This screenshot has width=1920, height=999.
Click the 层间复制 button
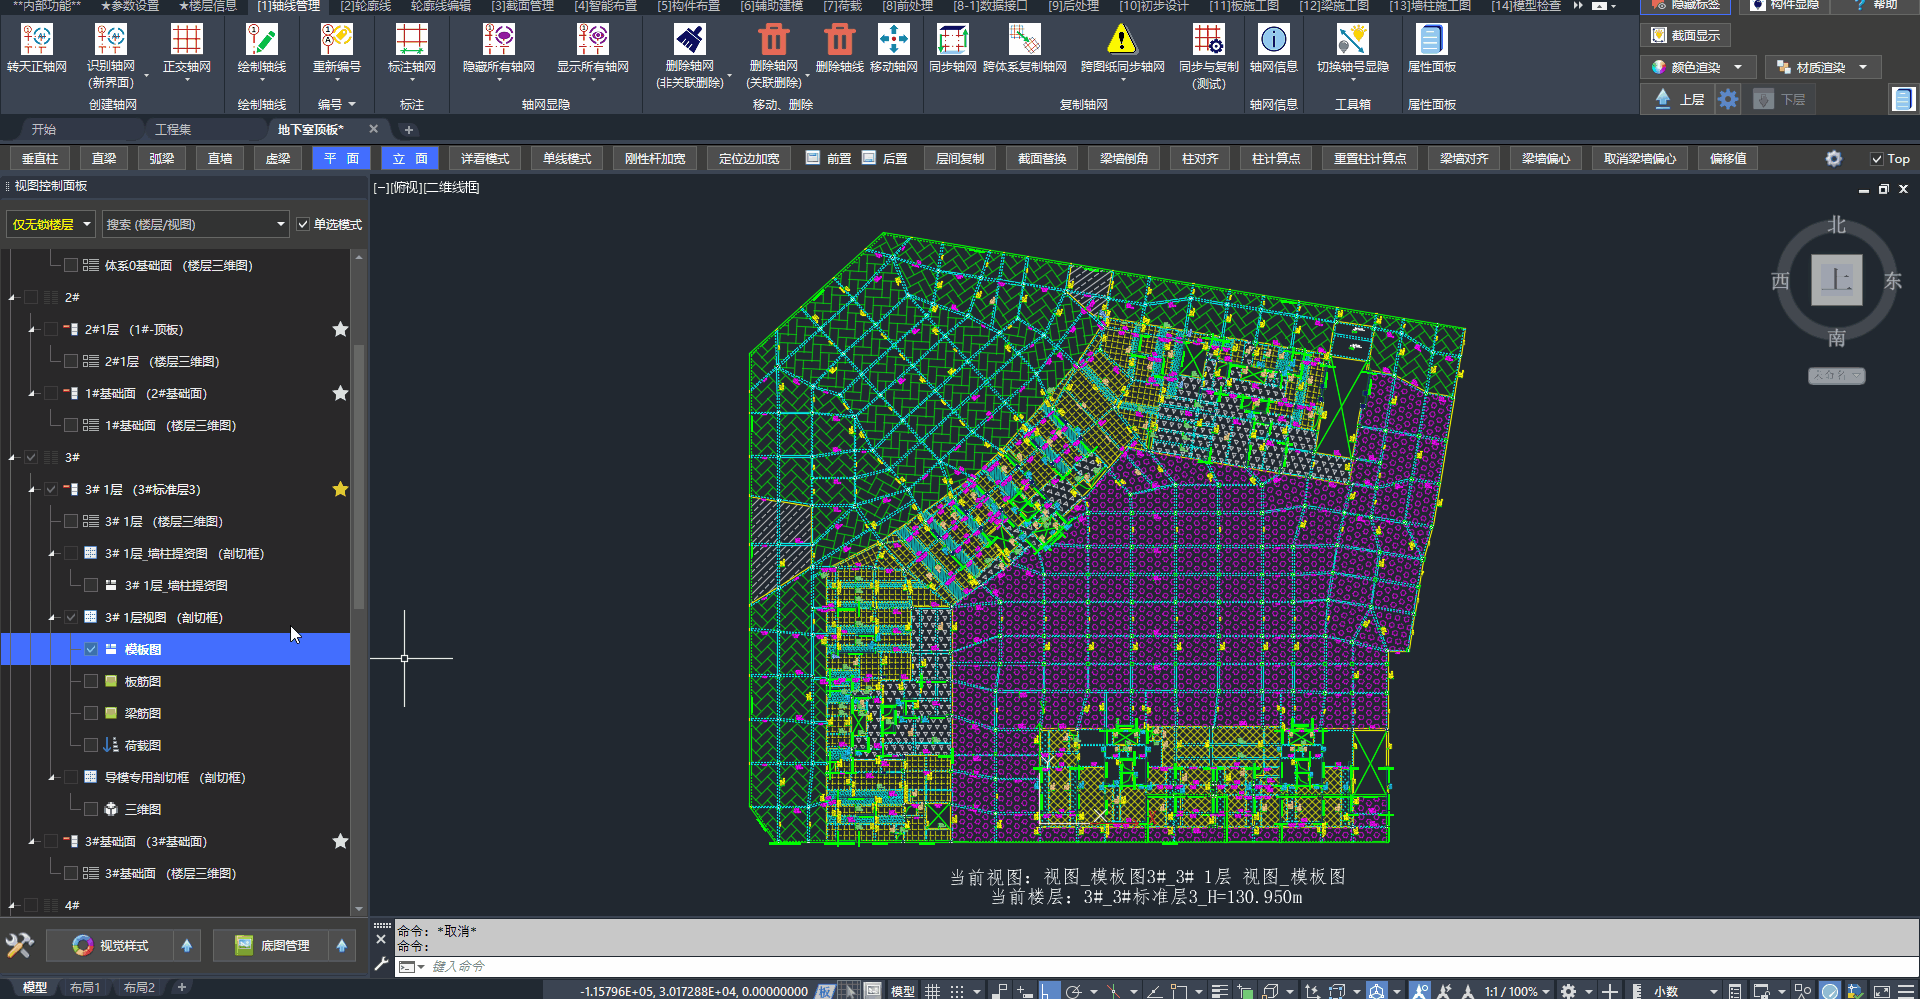pyautogui.click(x=960, y=159)
